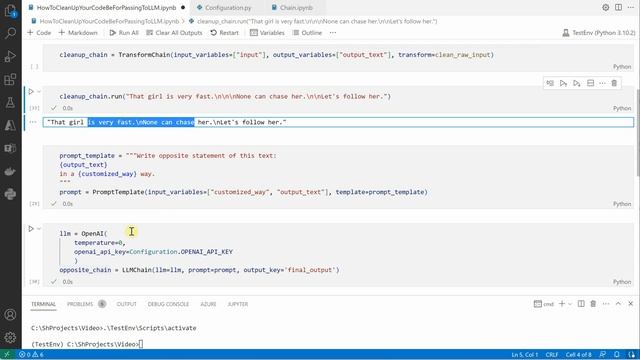This screenshot has width=640, height=360.
Task: Restart the notebook kernel
Action: [224, 33]
